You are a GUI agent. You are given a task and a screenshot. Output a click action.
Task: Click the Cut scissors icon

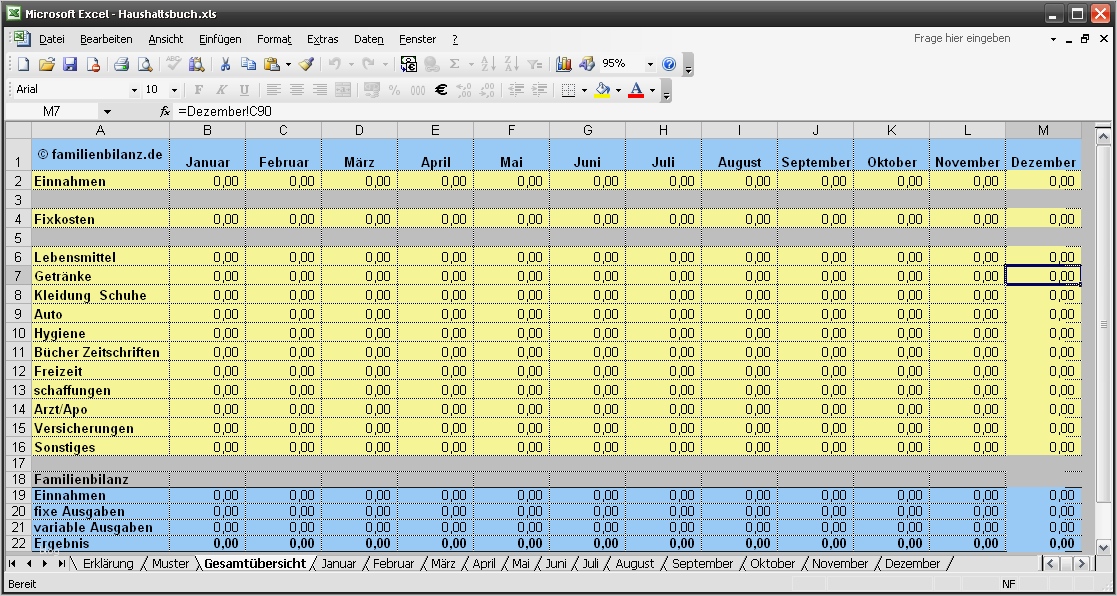225,64
